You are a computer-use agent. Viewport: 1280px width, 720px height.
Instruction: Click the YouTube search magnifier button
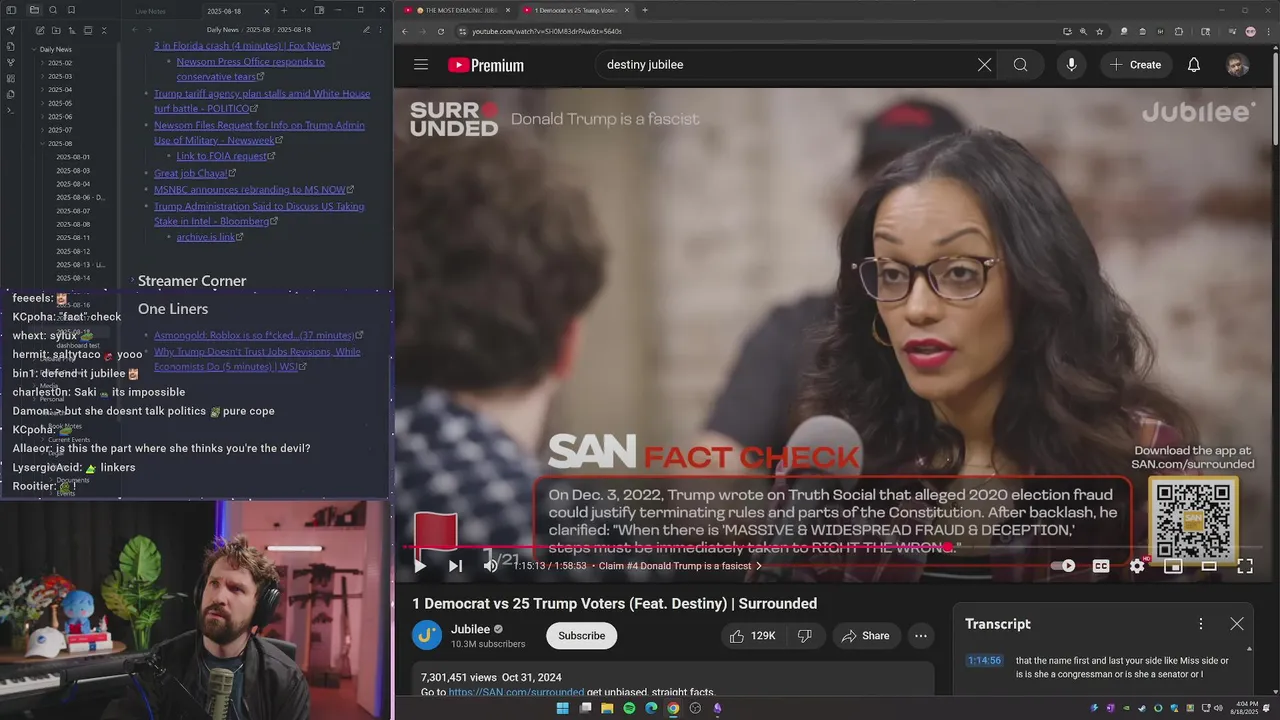tap(1020, 65)
